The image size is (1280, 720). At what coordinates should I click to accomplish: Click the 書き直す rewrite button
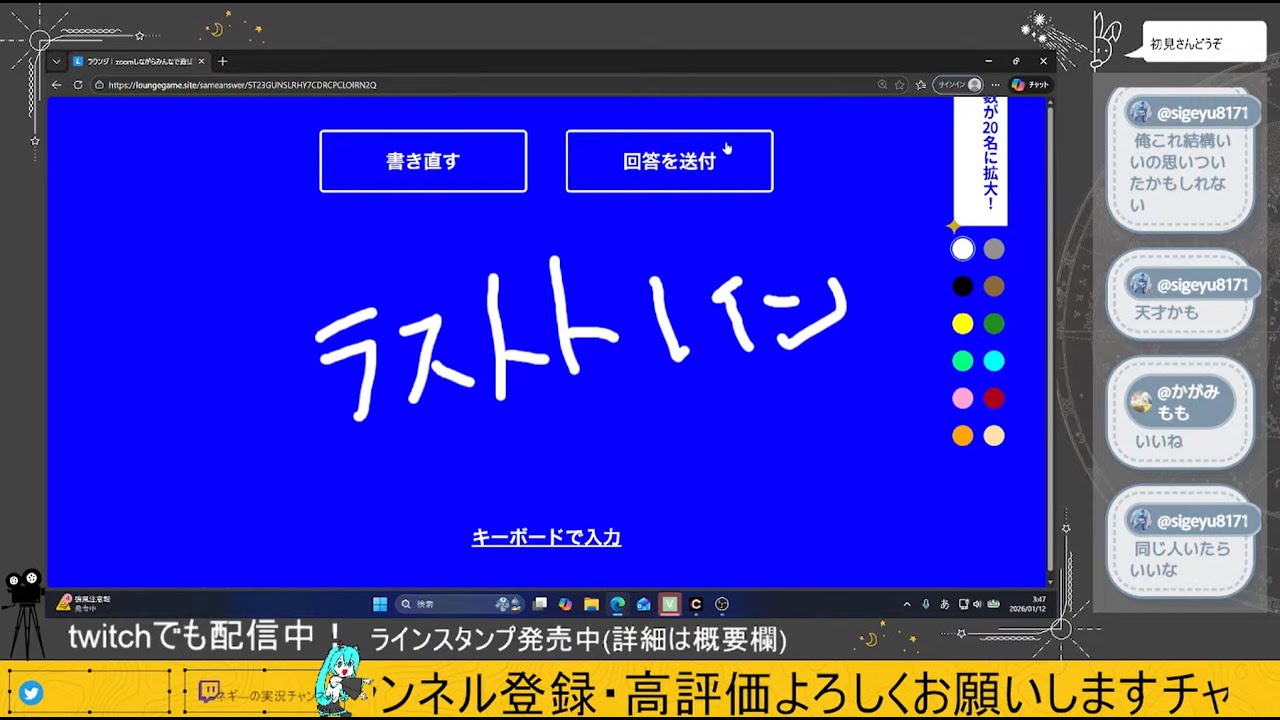[x=423, y=161]
